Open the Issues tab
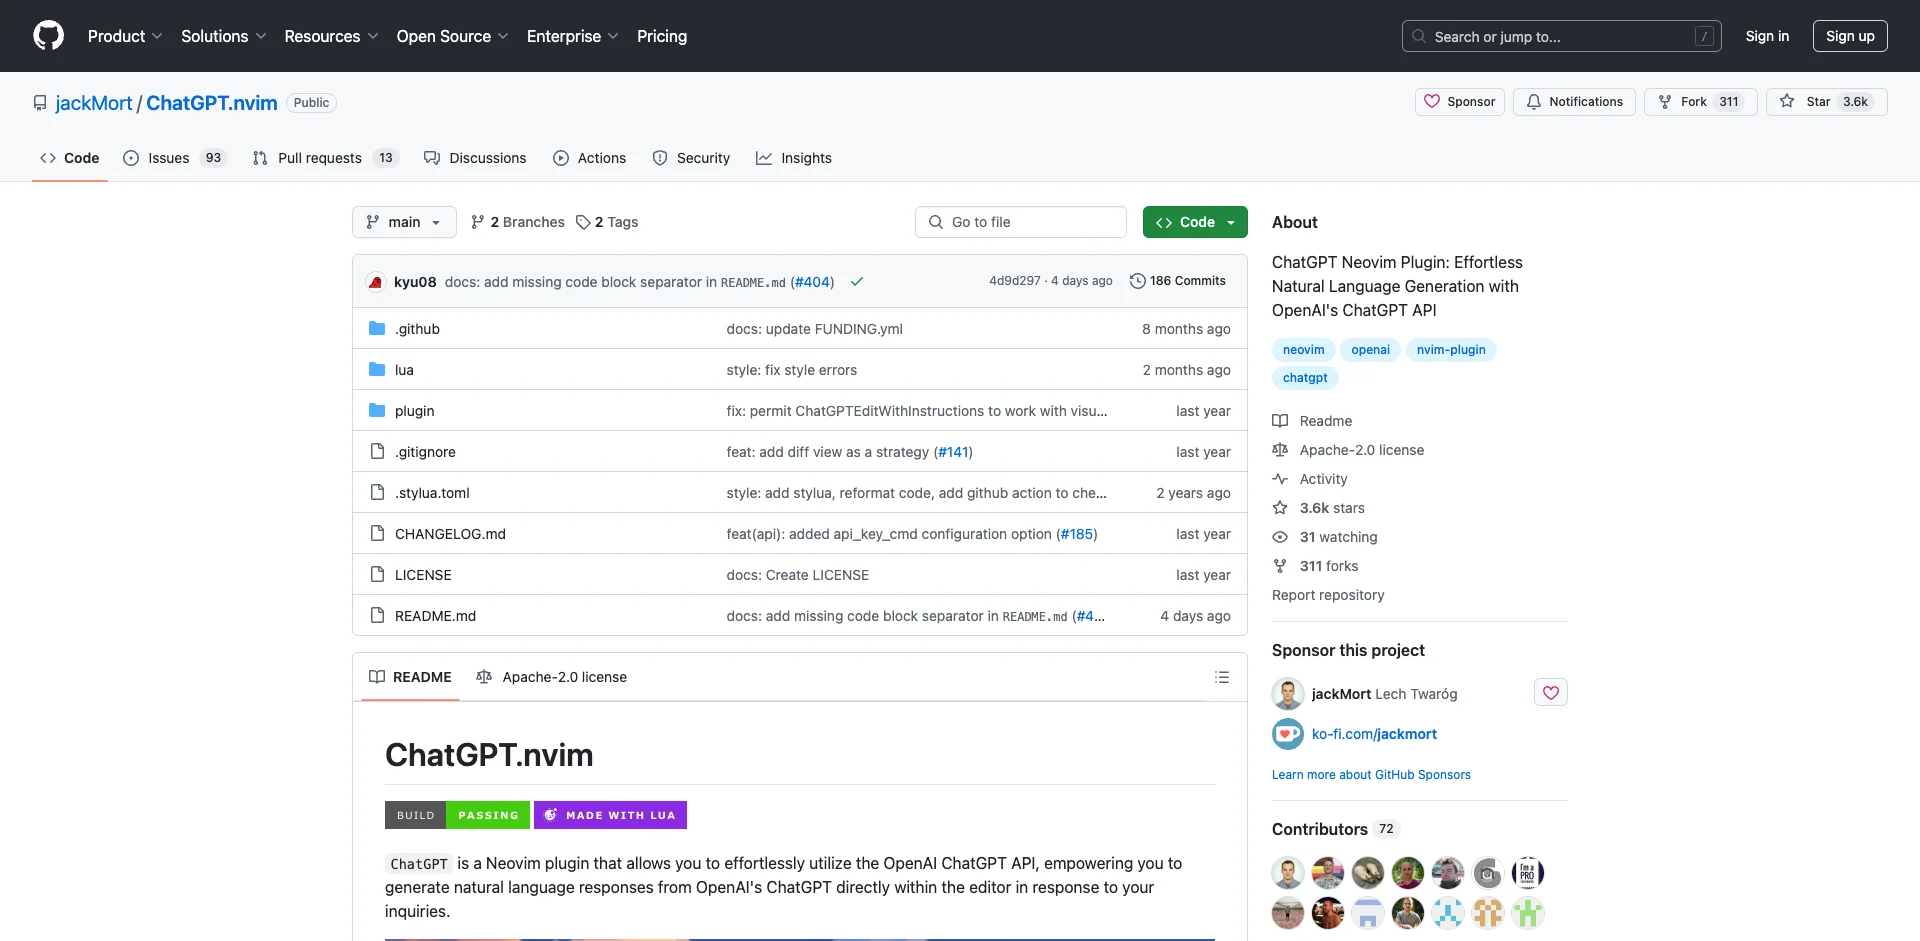The width and height of the screenshot is (1920, 941). 175,158
